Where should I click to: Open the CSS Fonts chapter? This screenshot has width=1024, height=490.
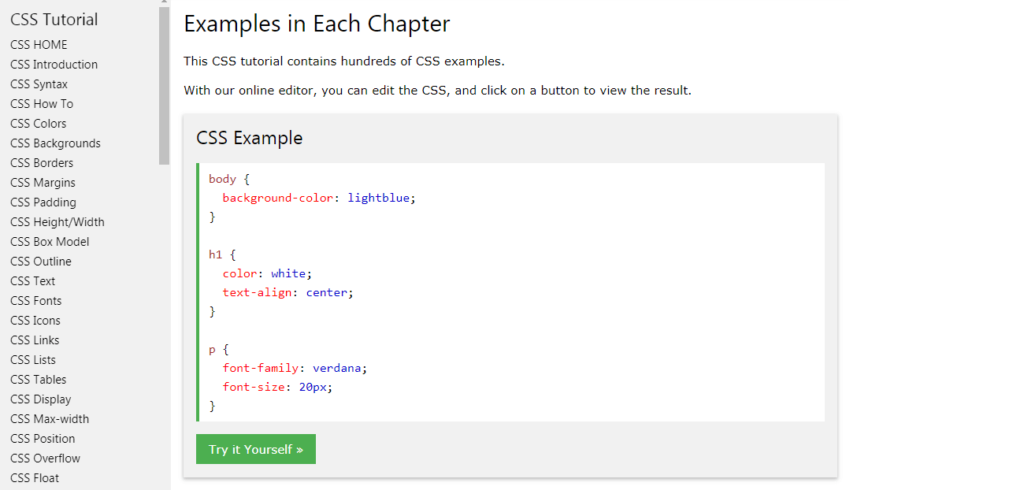click(36, 301)
